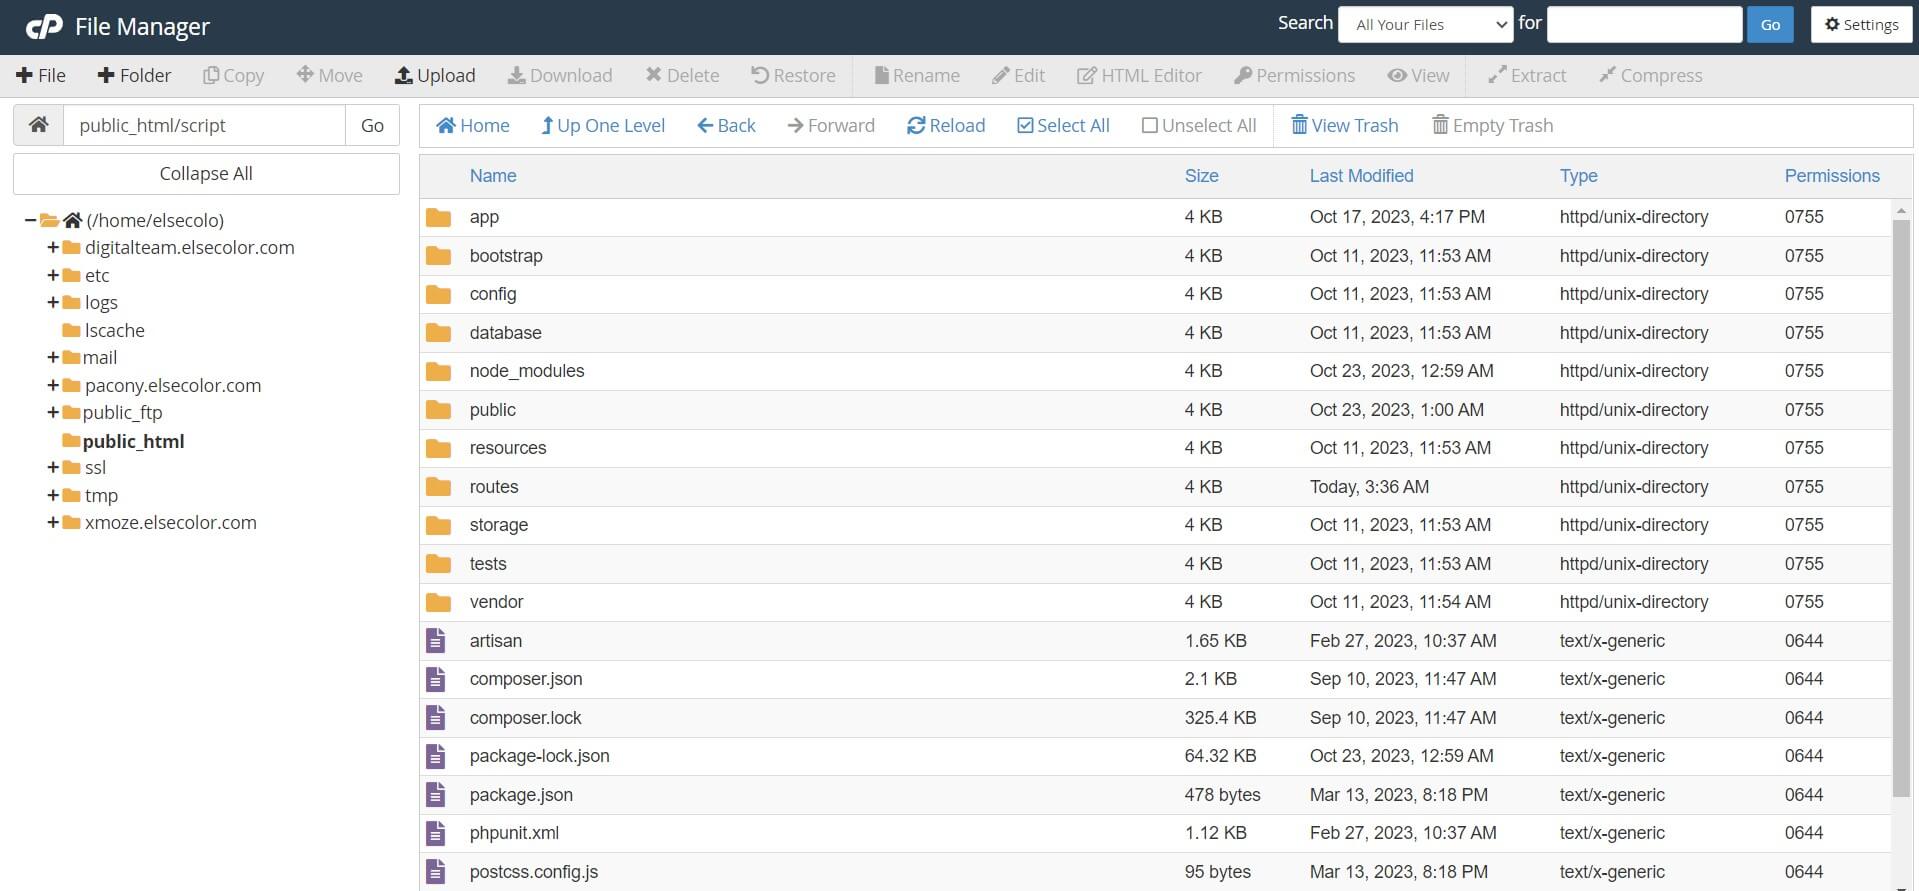Open the Settings button
The height and width of the screenshot is (891, 1919).
click(x=1861, y=25)
